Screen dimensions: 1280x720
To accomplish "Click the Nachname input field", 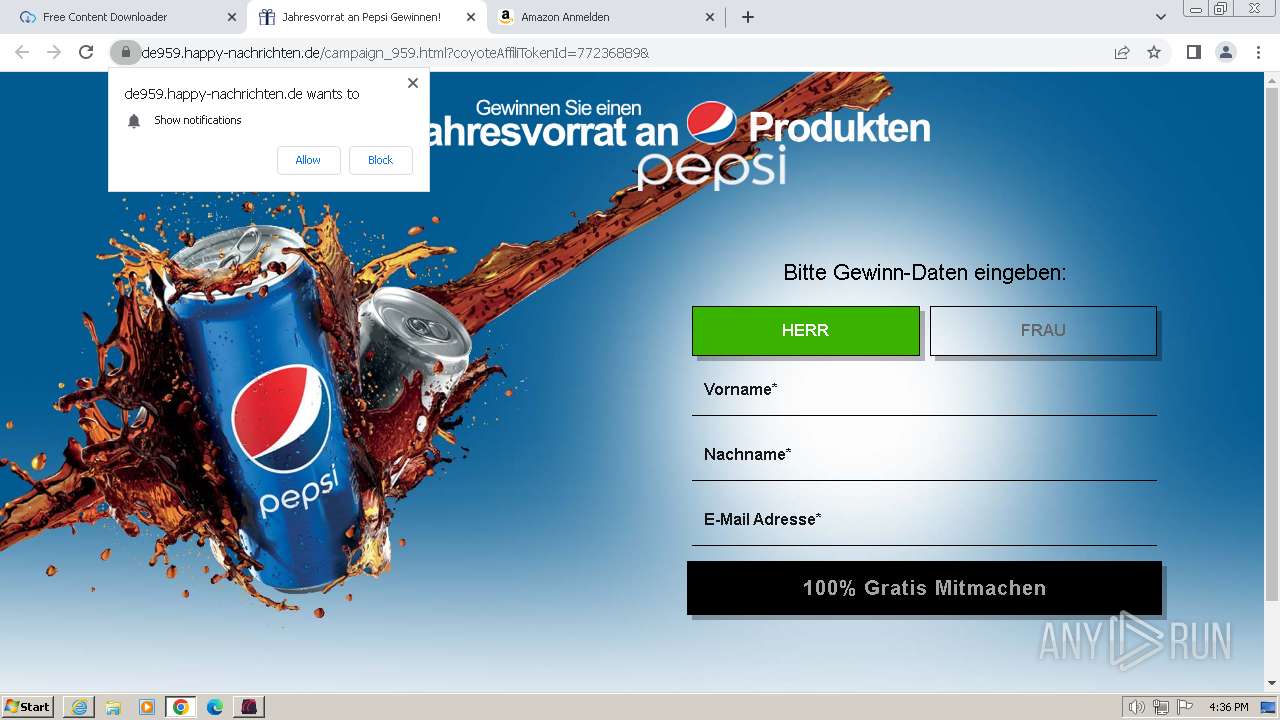I will pos(924,455).
